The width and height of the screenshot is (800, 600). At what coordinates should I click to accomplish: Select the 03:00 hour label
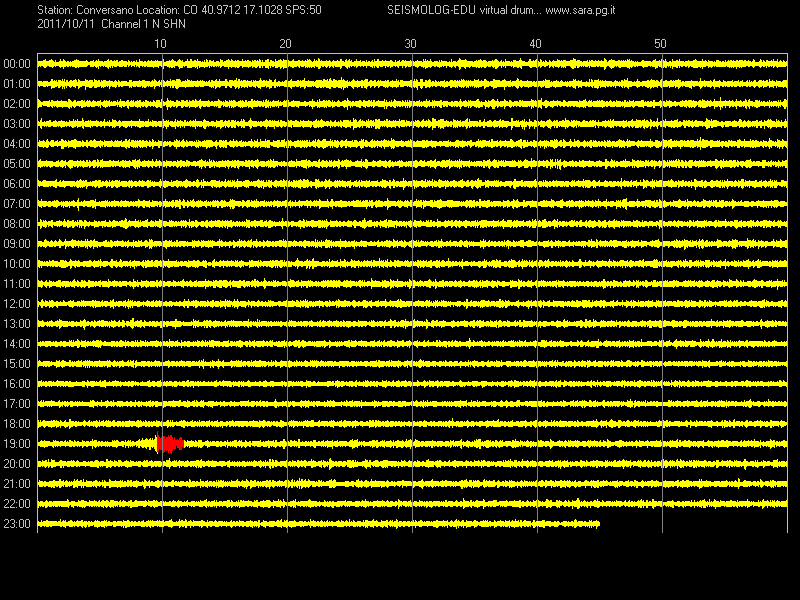[17, 124]
